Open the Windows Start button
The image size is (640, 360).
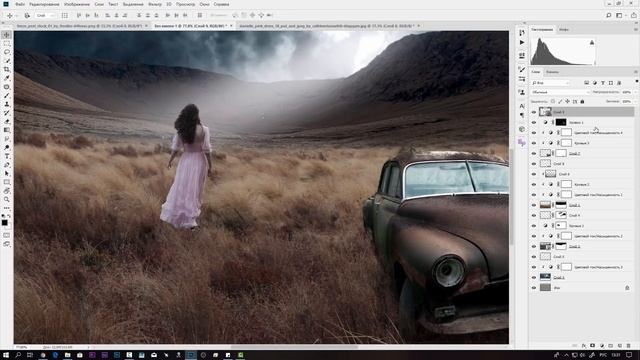click(x=6, y=355)
